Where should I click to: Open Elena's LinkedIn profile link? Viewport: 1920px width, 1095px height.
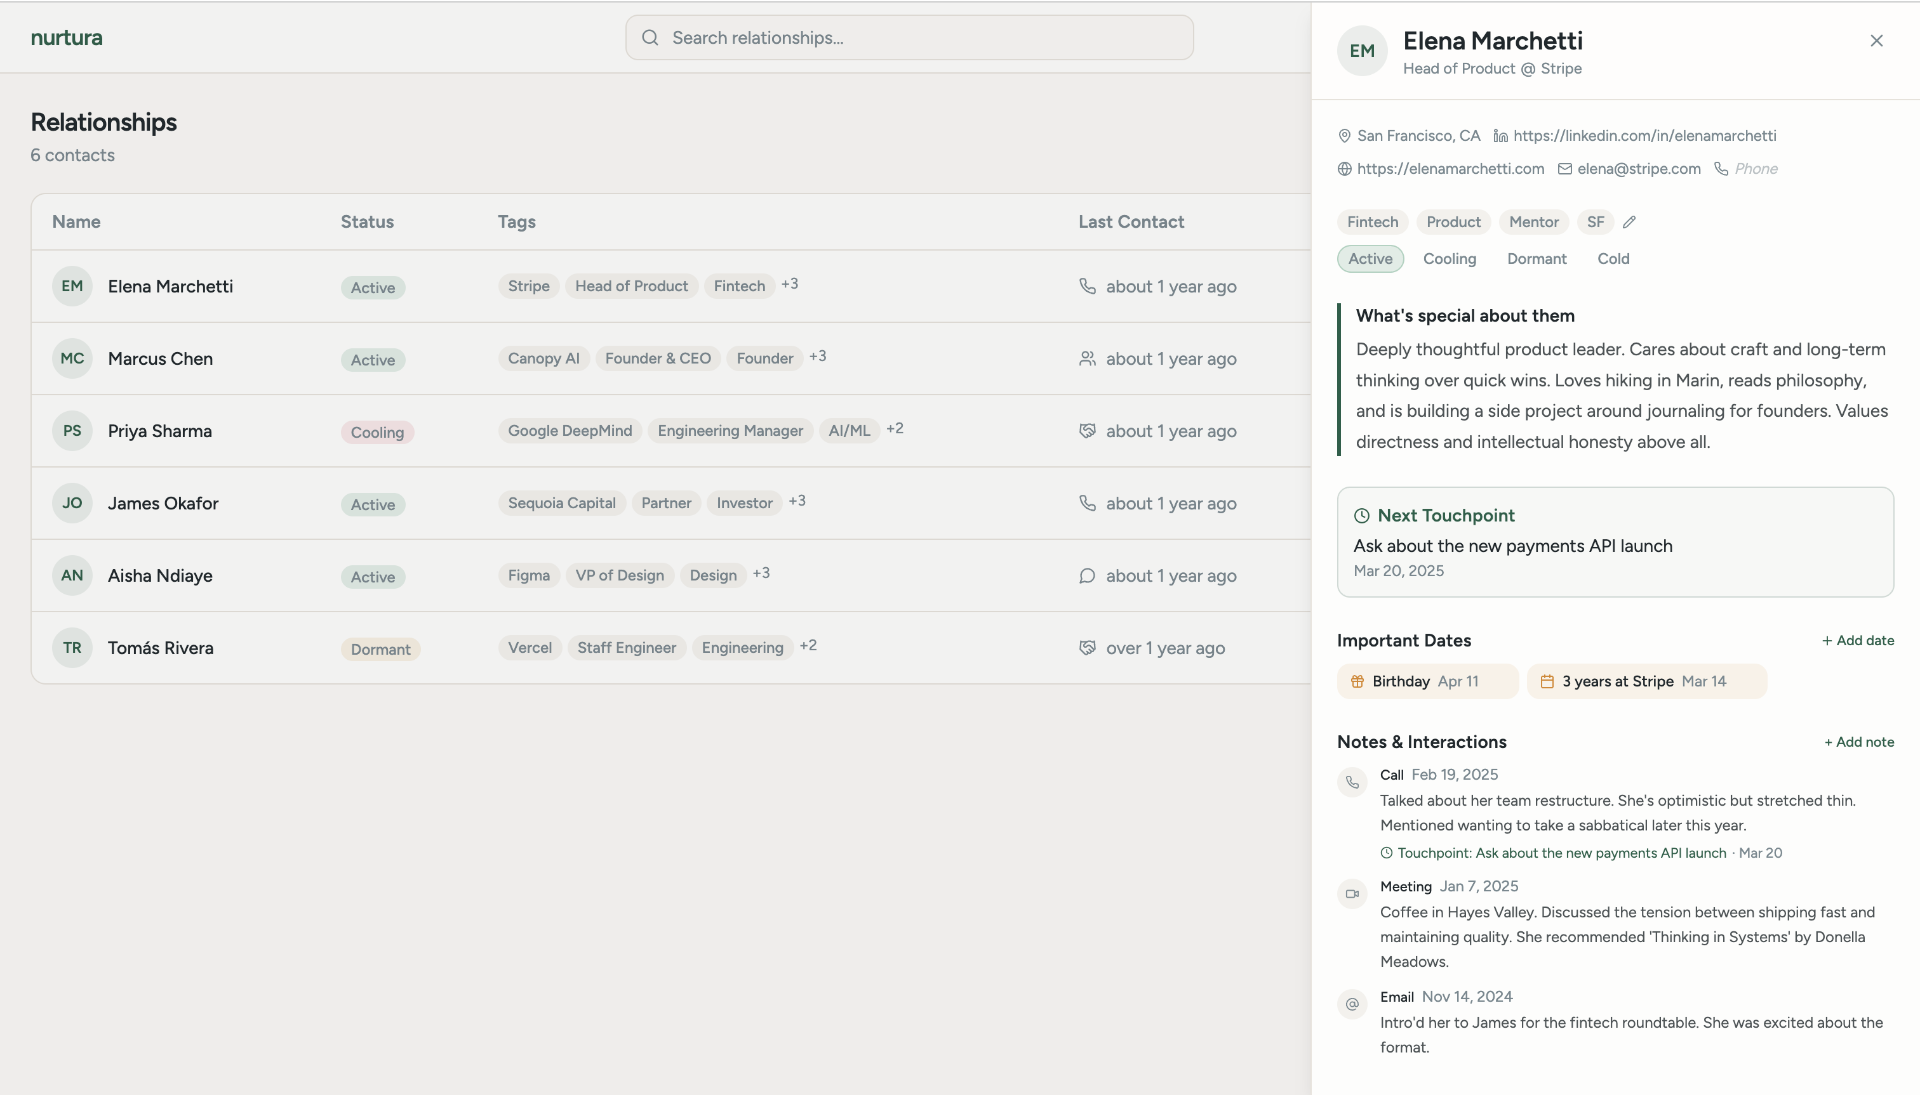click(1644, 136)
